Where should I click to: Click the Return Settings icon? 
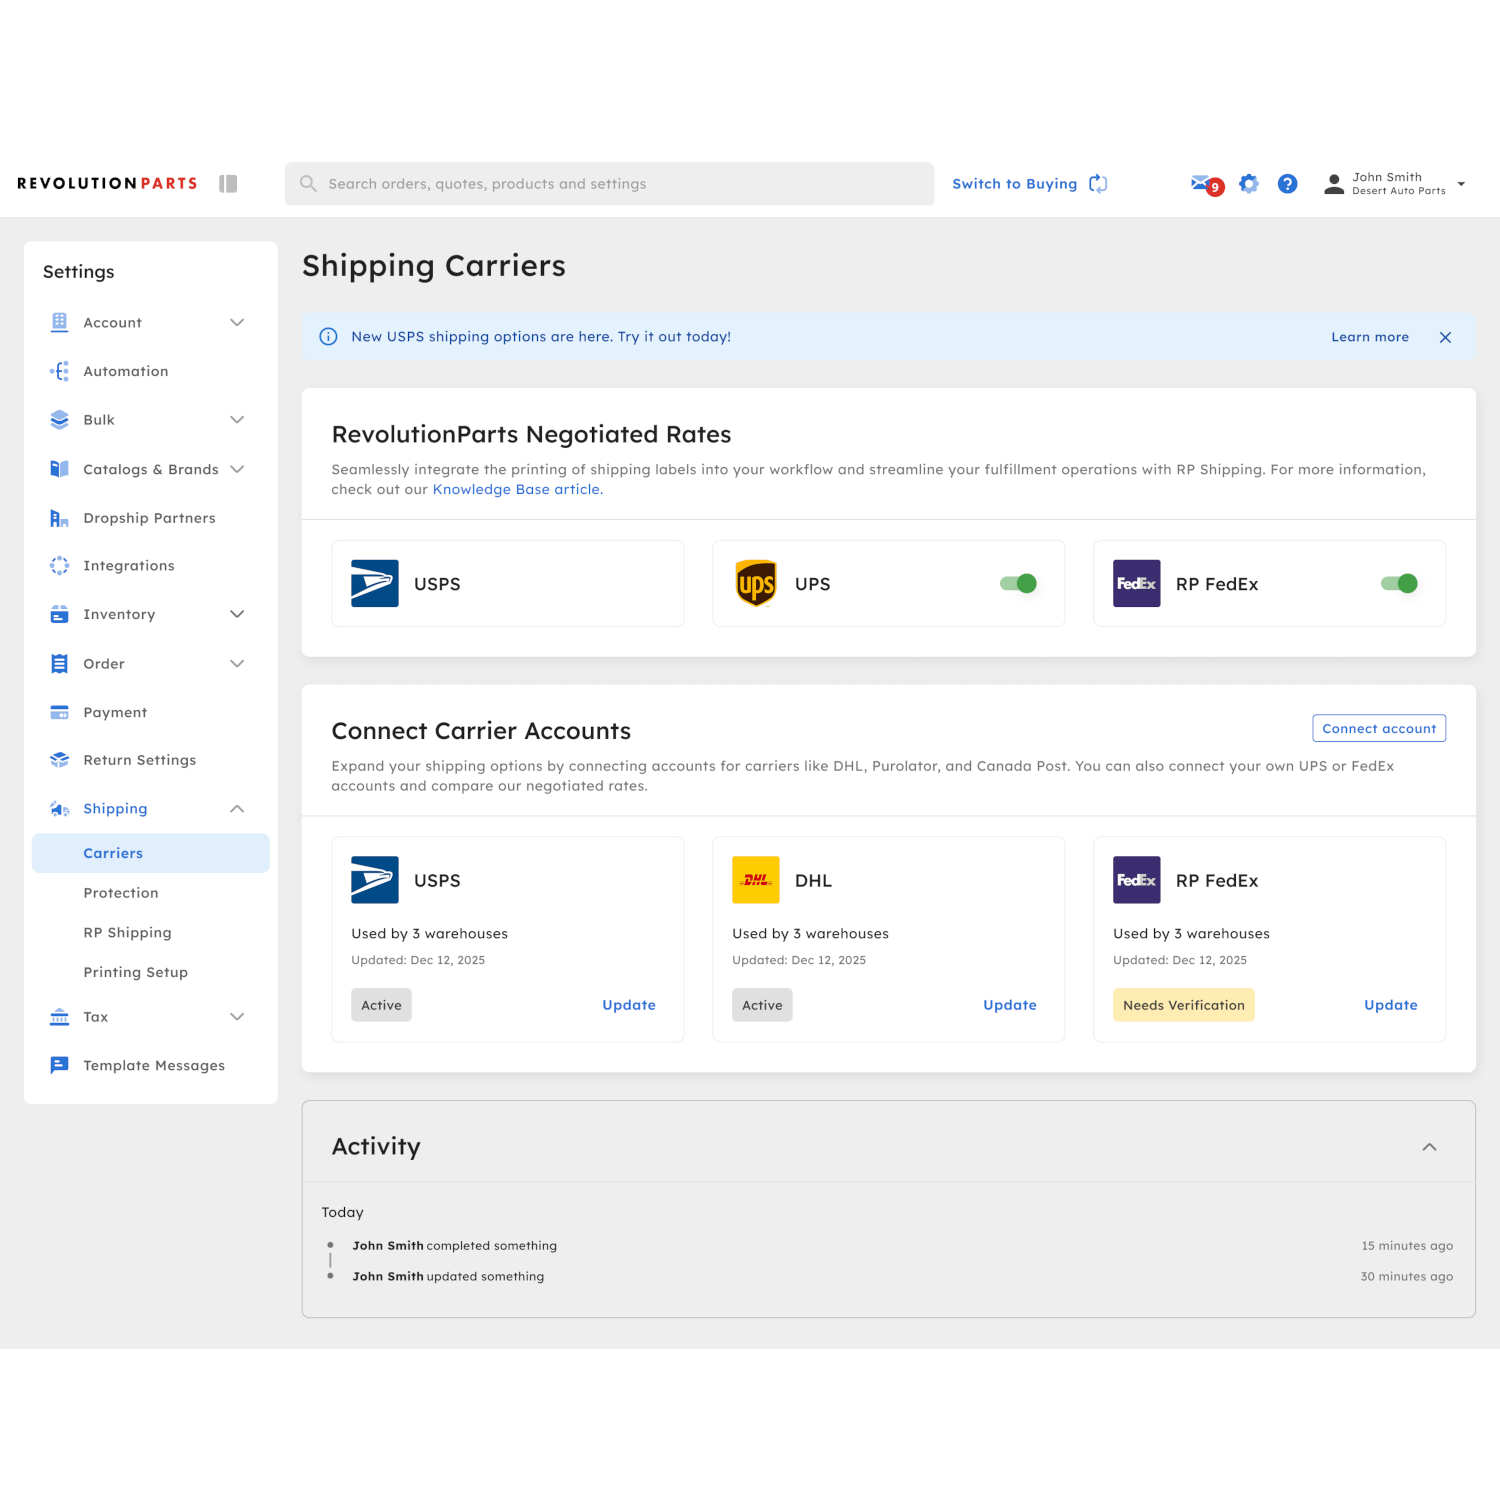59,760
